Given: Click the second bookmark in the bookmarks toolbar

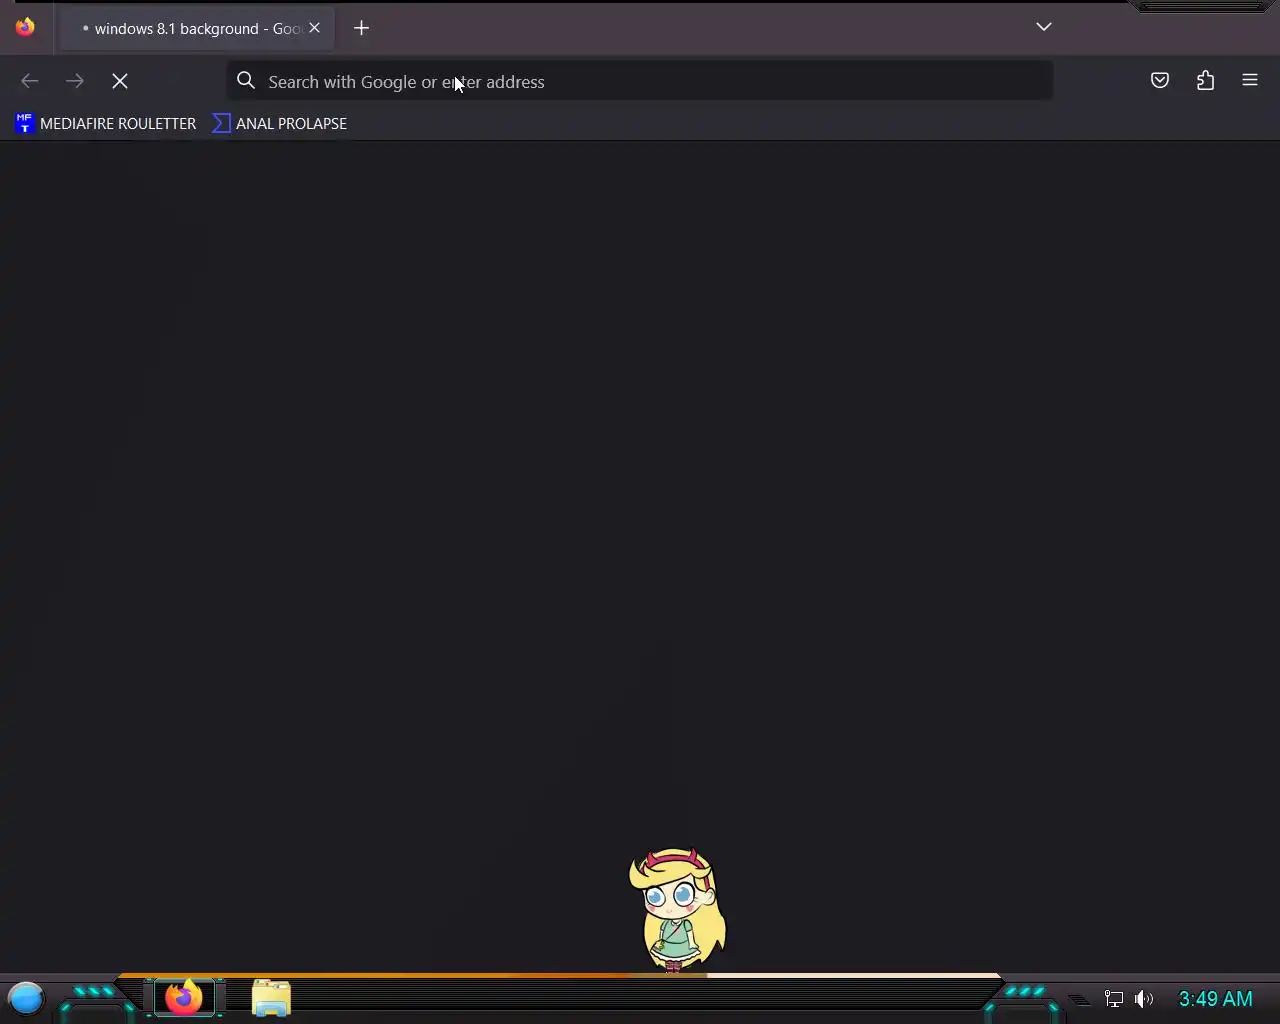Looking at the screenshot, I should tap(280, 123).
